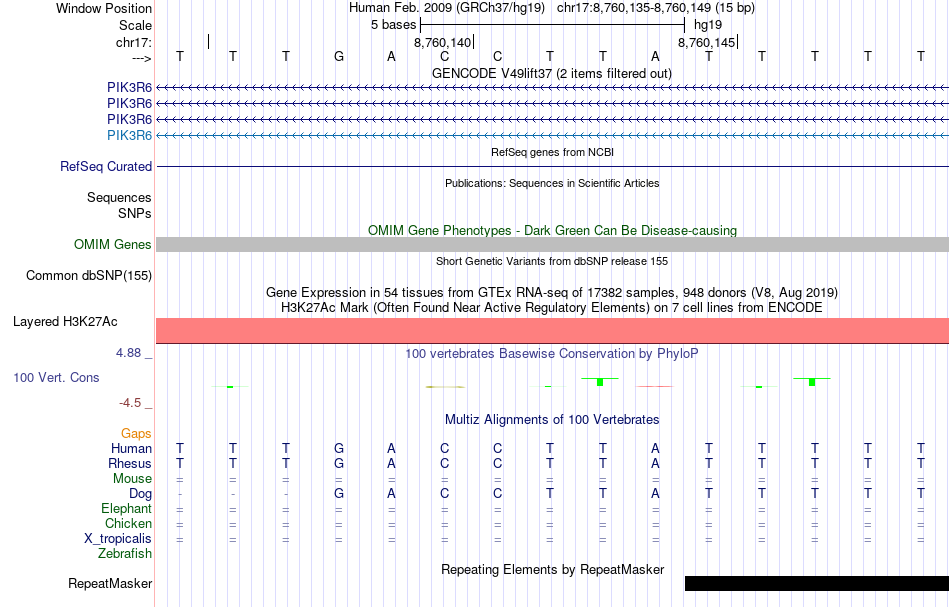Select the light-blue PIK3R6 transcript label
This screenshot has height=607, width=950.
point(129,135)
